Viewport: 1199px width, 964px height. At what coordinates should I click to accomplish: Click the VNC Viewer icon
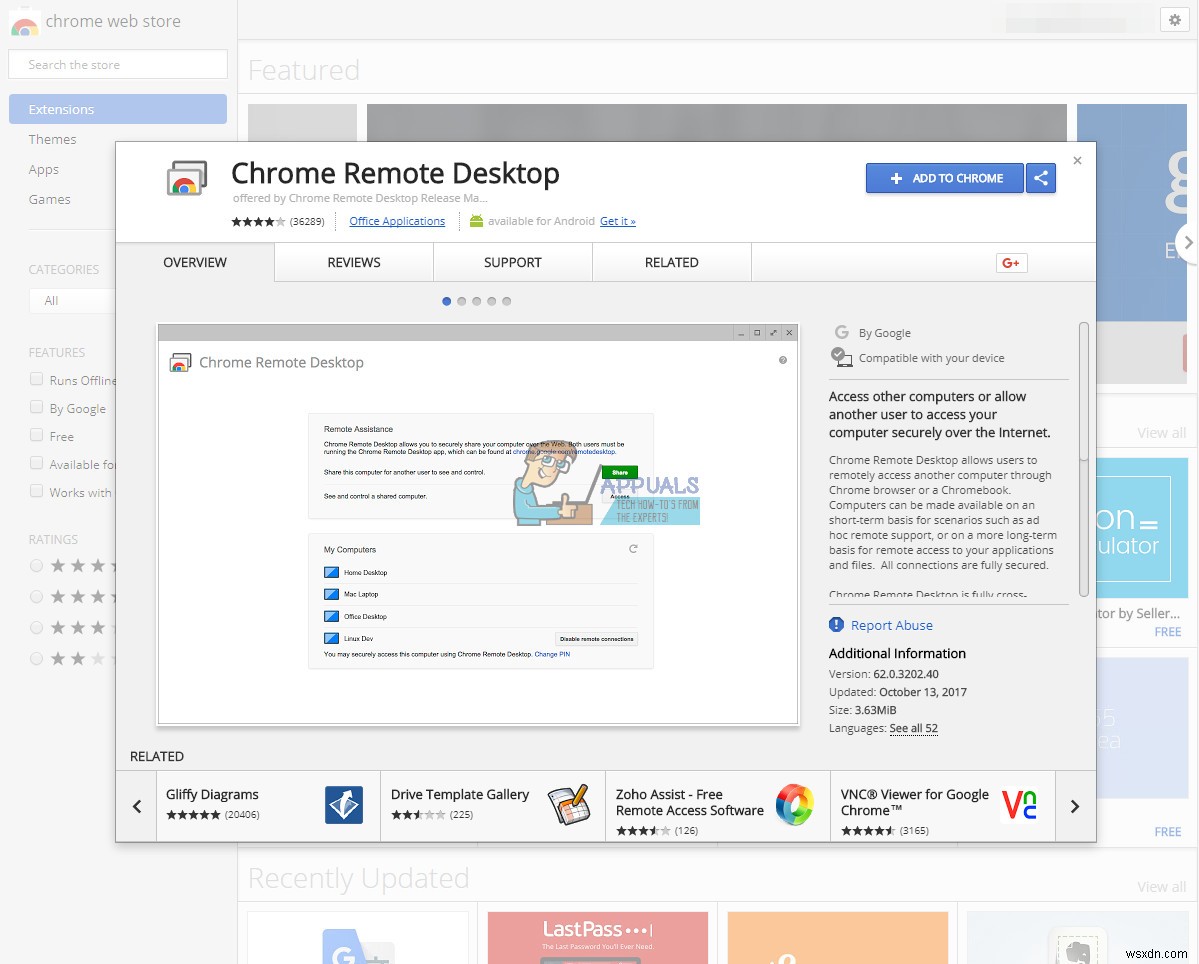[x=1019, y=805]
